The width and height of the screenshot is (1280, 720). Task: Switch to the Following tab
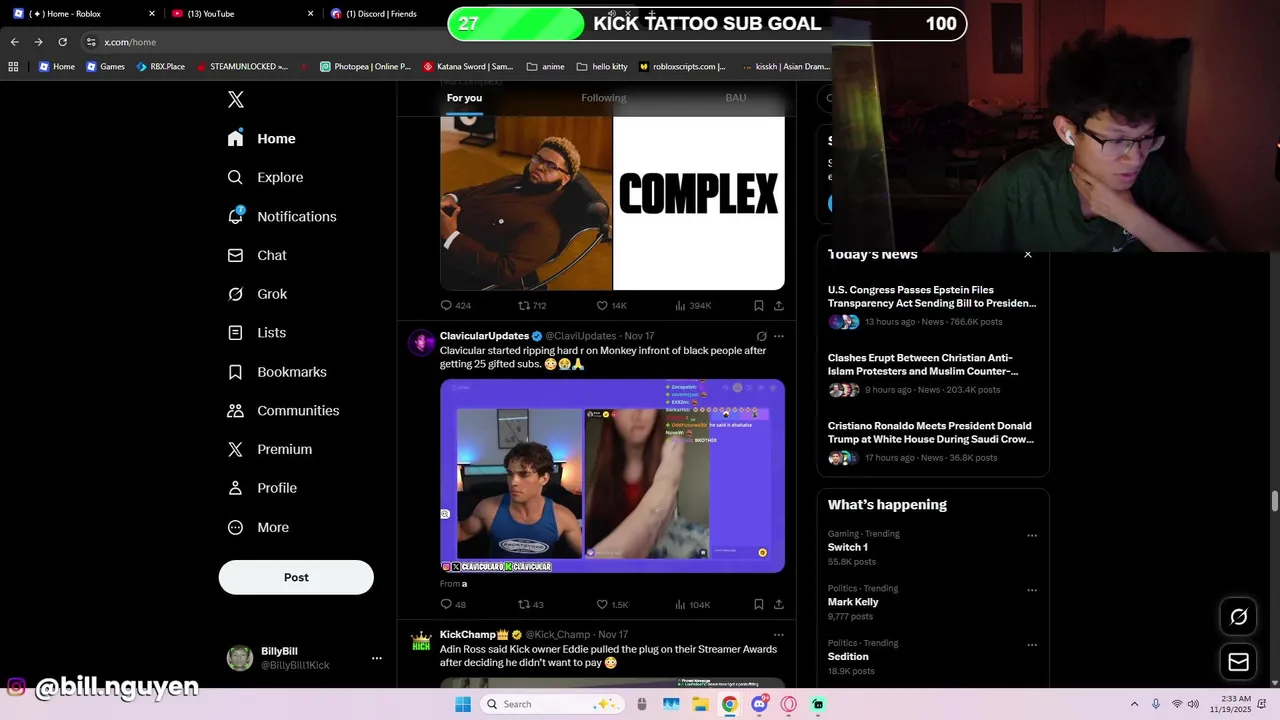[604, 98]
